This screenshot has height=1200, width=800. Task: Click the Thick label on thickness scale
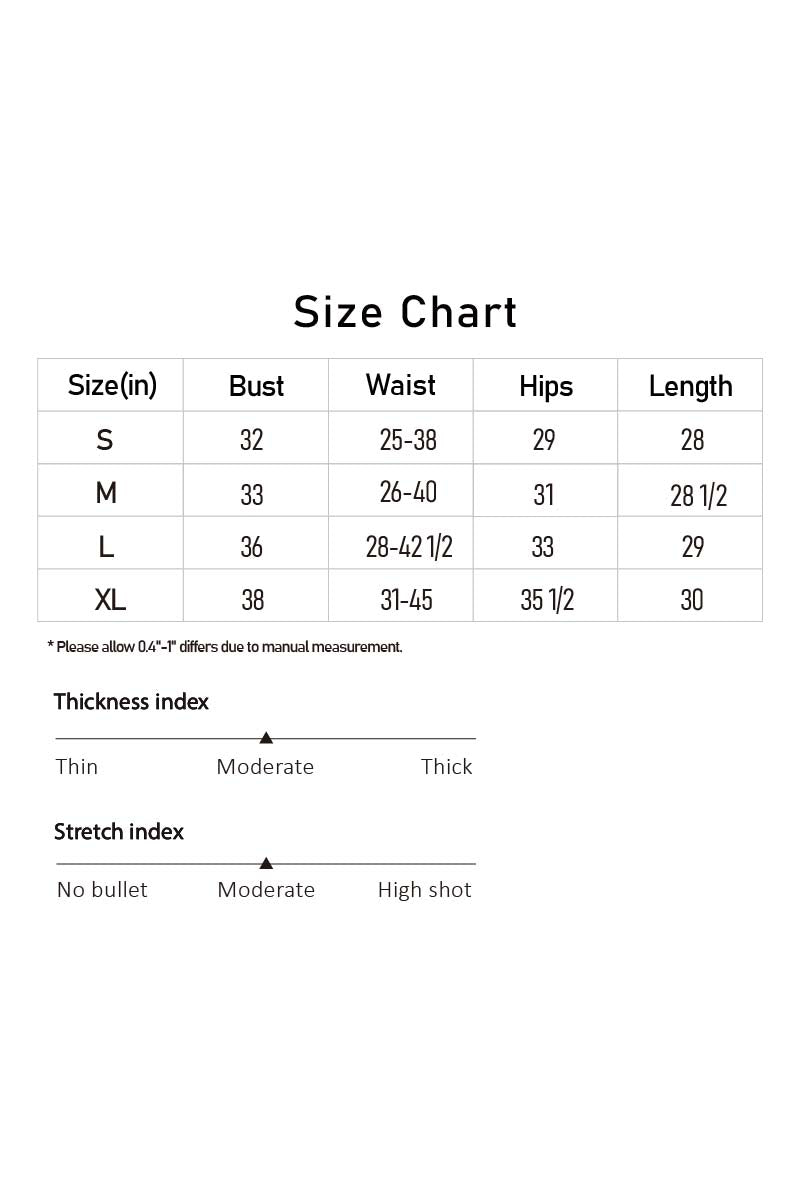click(446, 767)
